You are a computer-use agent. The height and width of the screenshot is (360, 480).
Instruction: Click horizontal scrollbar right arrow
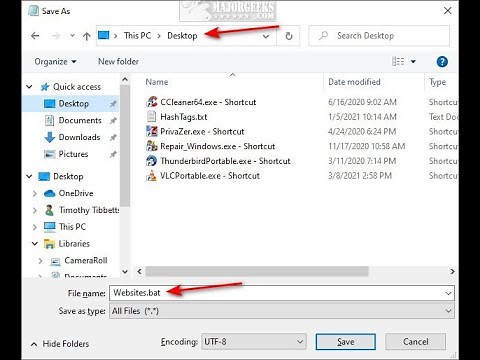click(452, 271)
